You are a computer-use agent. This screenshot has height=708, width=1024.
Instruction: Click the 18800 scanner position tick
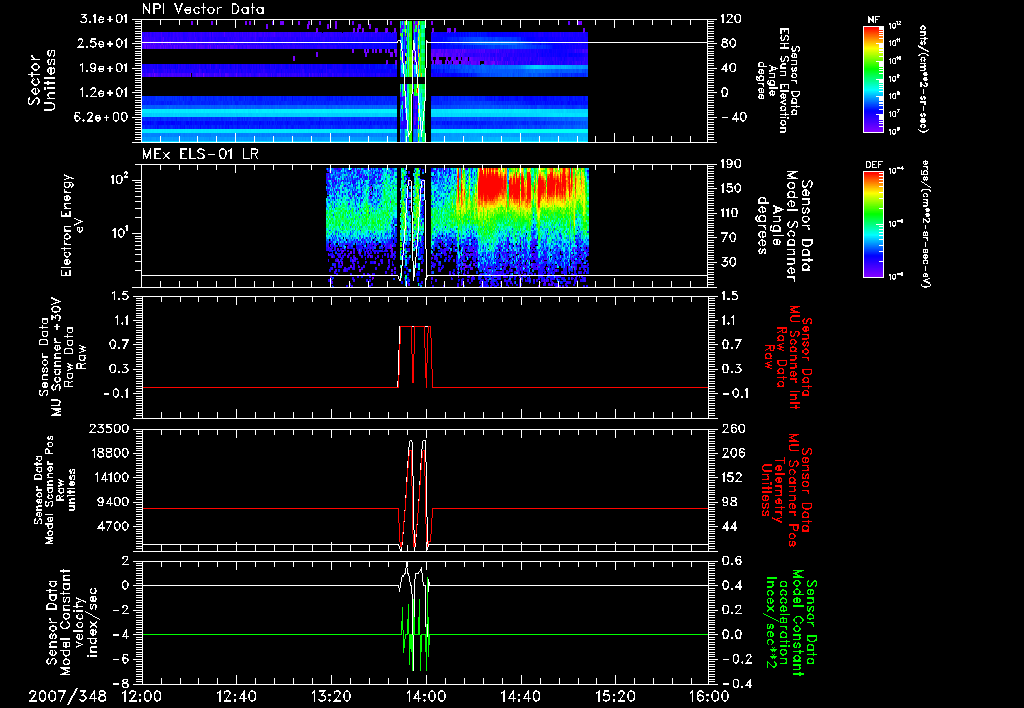(111, 453)
